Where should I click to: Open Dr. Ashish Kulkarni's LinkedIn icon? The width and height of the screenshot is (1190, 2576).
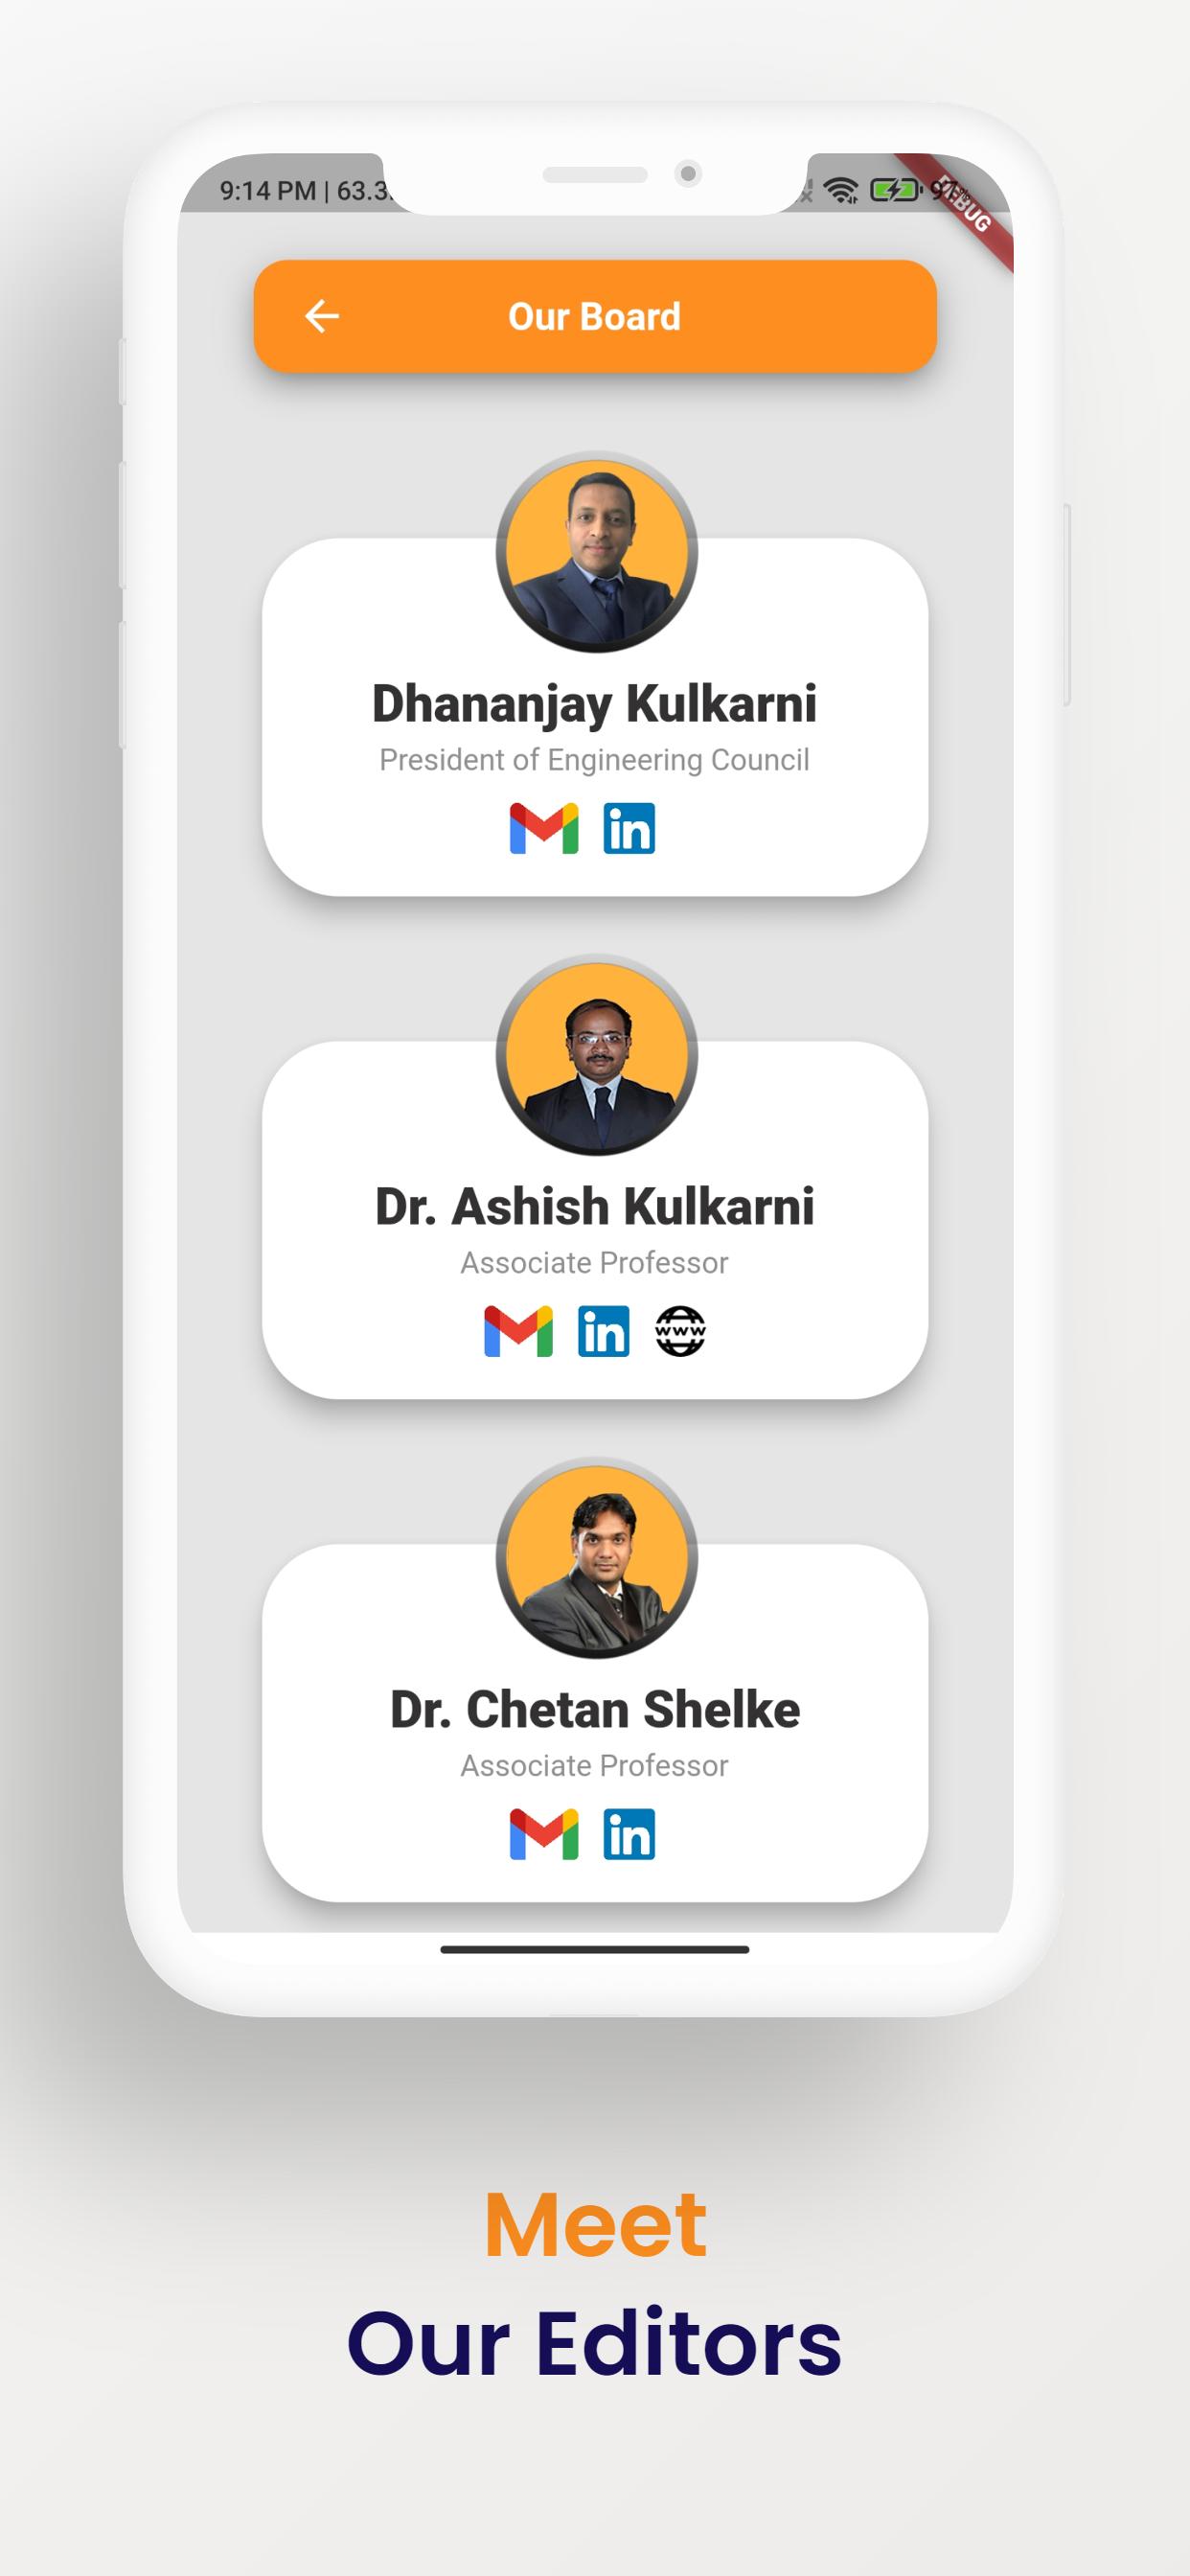604,1331
